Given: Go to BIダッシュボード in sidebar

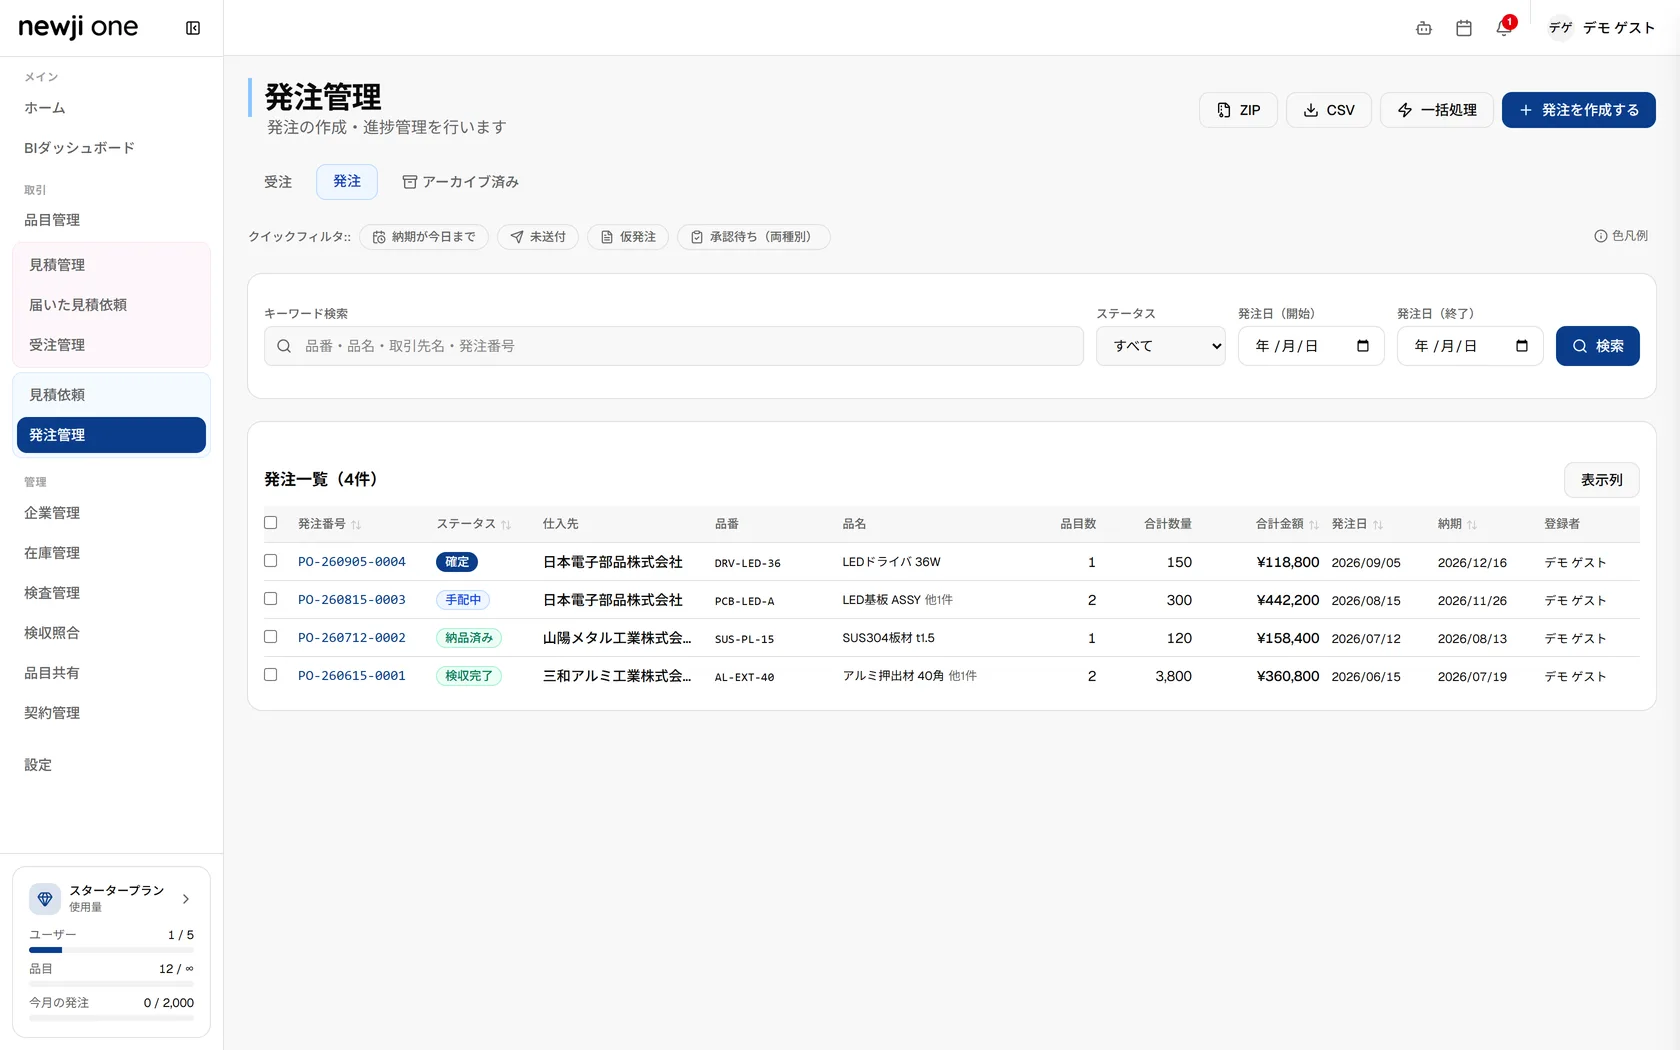Looking at the screenshot, I should [x=111, y=148].
